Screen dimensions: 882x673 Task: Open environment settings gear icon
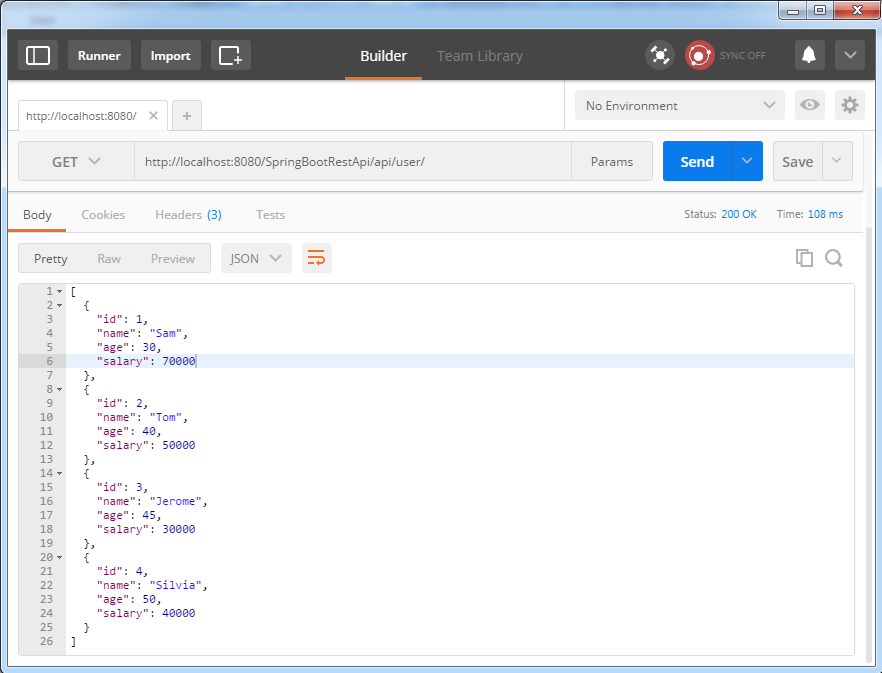tap(849, 104)
